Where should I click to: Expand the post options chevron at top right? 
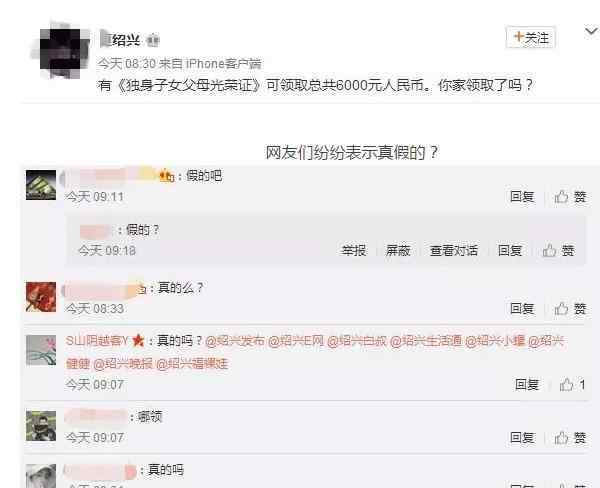(592, 31)
